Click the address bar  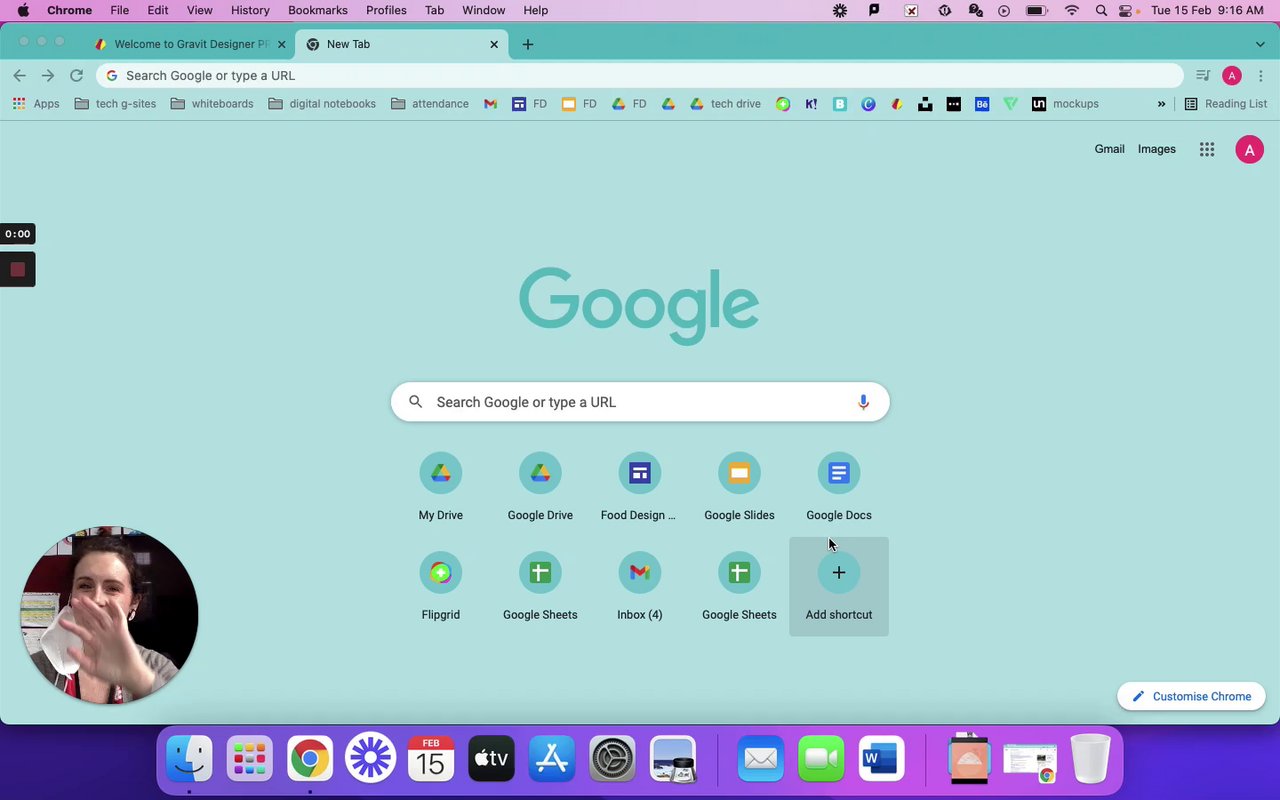pos(640,76)
